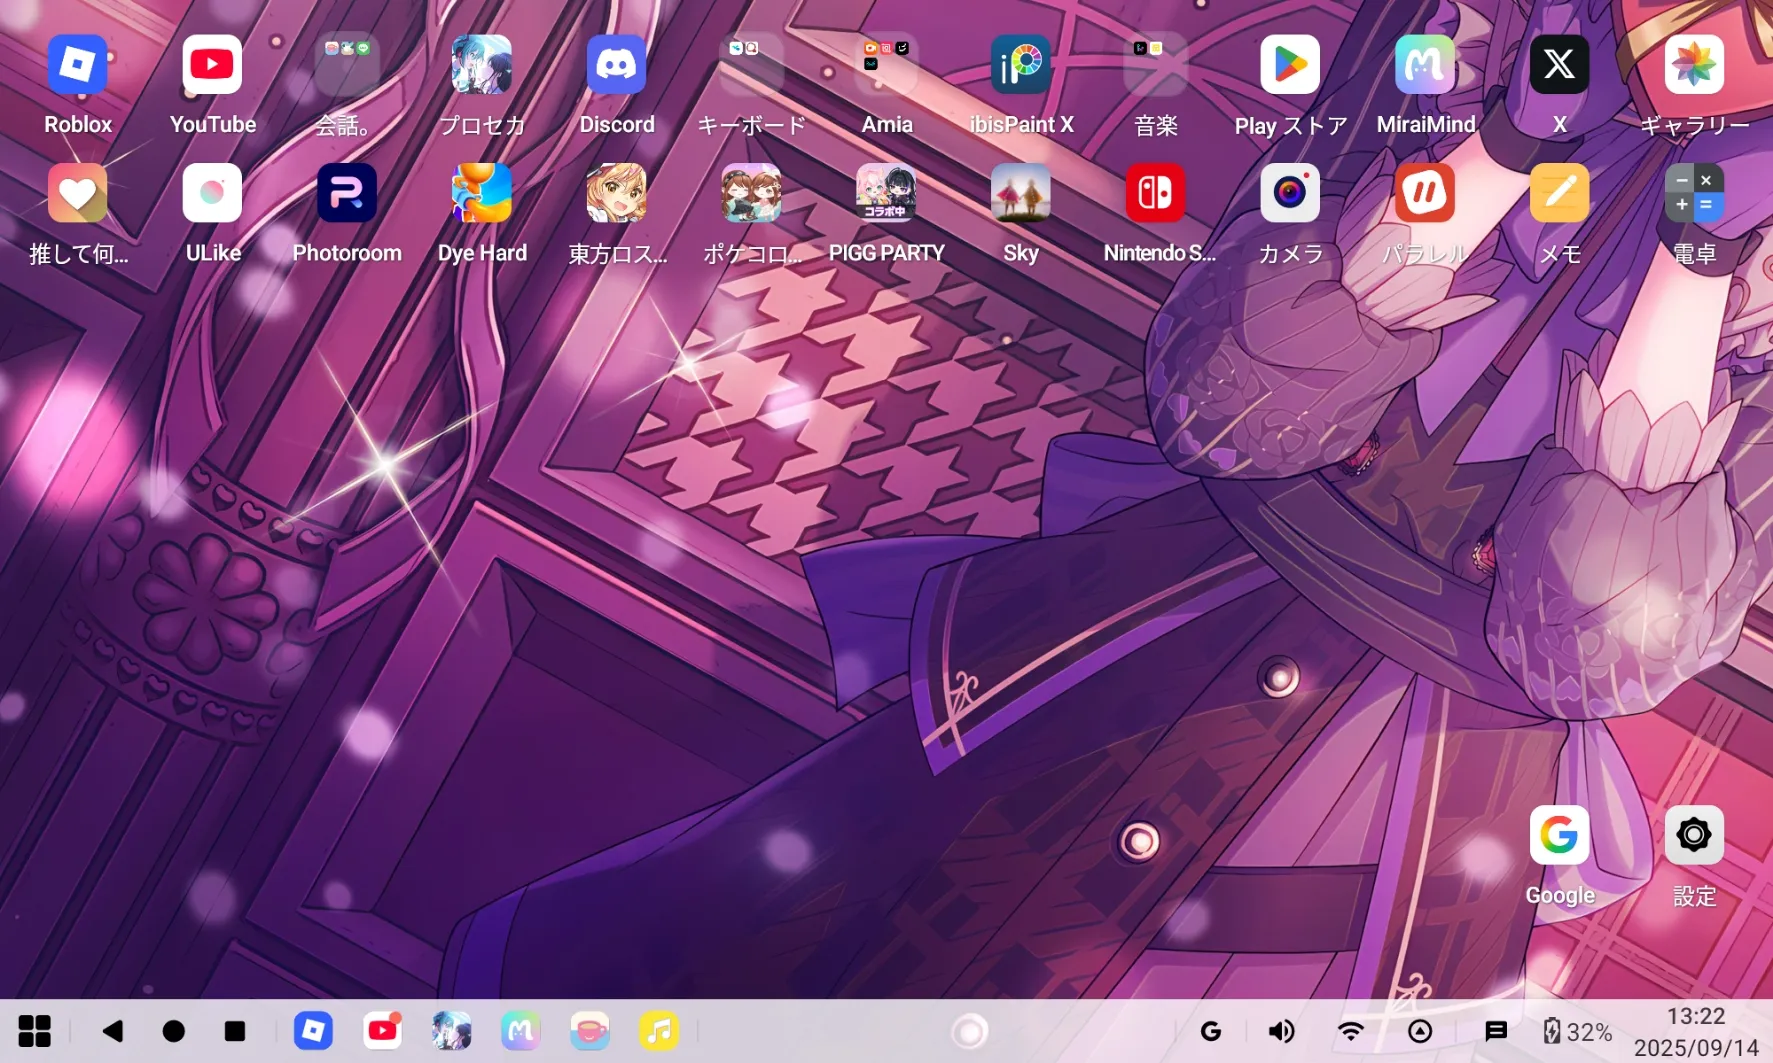Viewport: 1773px width, 1063px height.
Task: Open the Google G icon in status tray
Action: pos(1211,1031)
